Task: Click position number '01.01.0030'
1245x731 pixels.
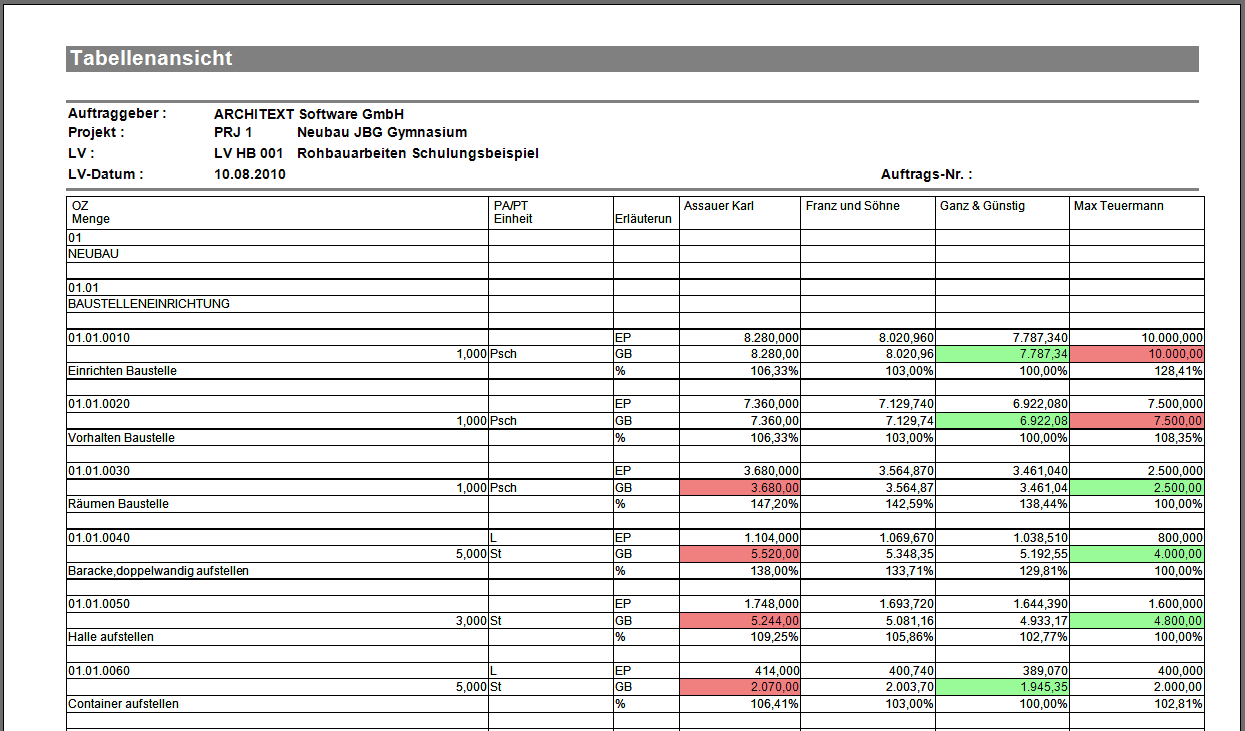Action: point(99,471)
